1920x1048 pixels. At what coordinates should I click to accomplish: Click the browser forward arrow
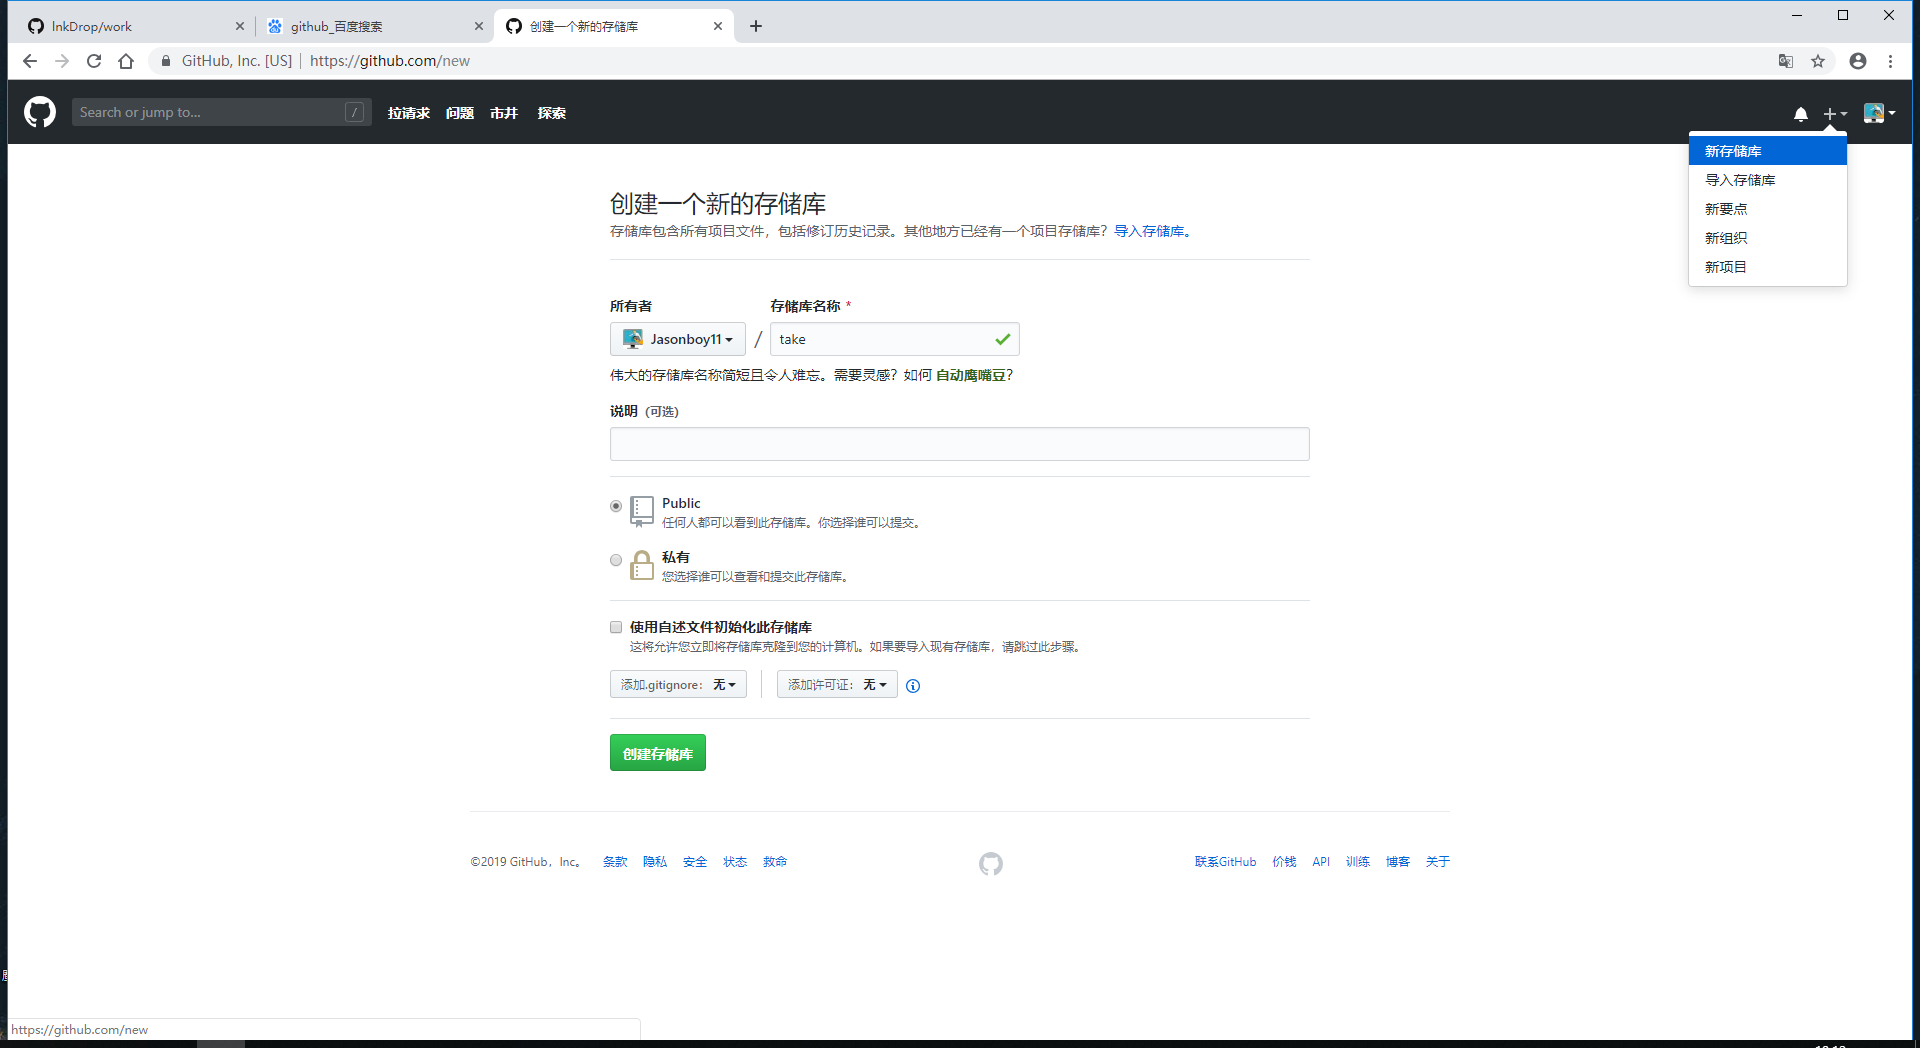tap(62, 61)
